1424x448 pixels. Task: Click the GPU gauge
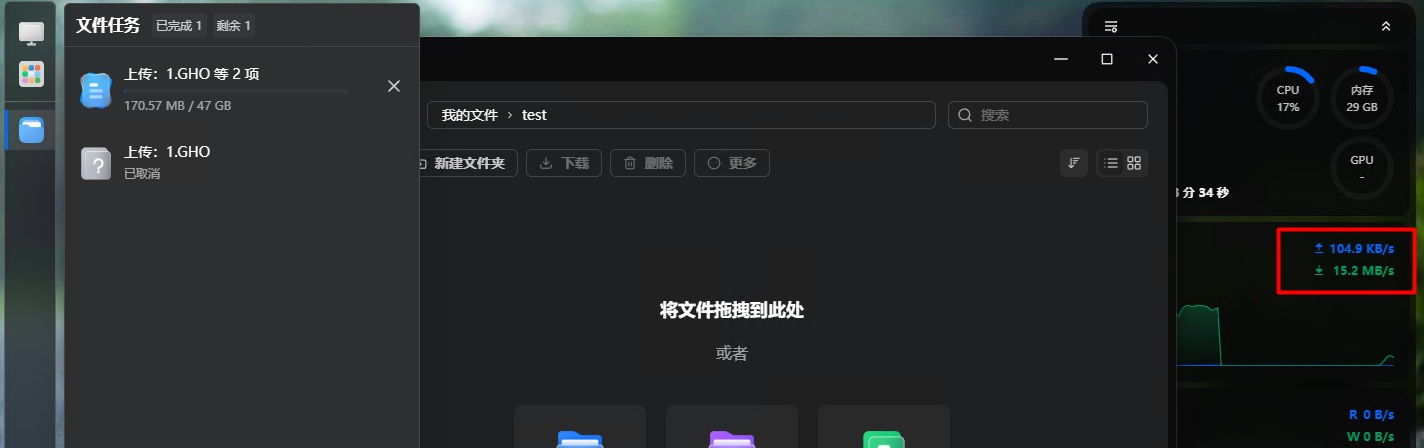(x=1362, y=168)
